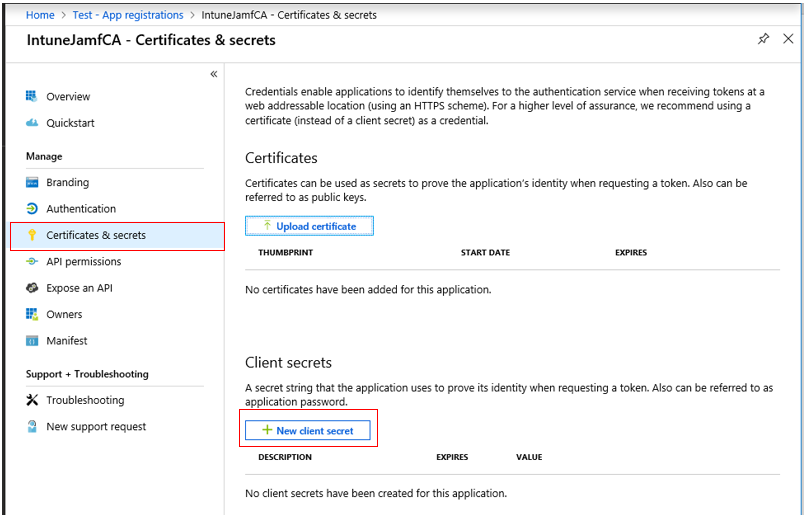Screen dimensions: 807x515
Task: Click the New support request person icon
Action: point(32,427)
